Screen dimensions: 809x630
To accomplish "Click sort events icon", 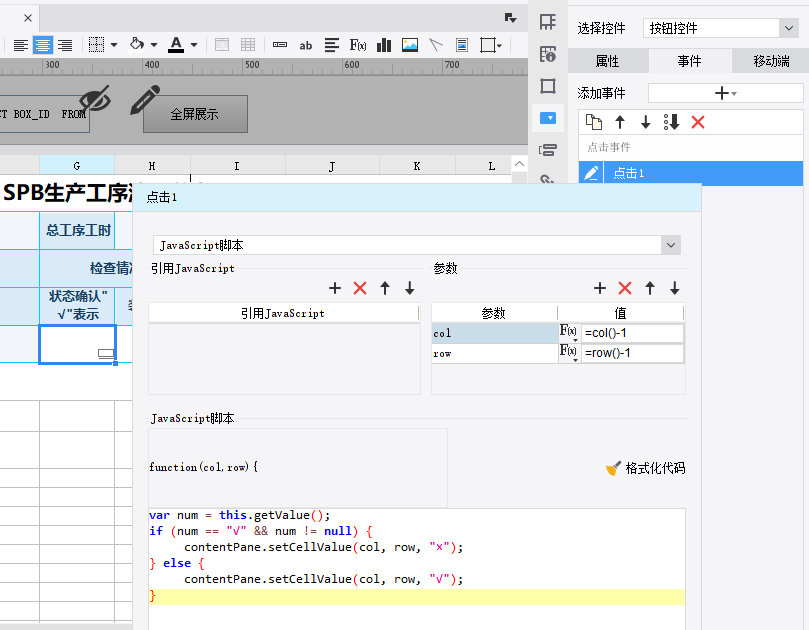I will pos(671,122).
